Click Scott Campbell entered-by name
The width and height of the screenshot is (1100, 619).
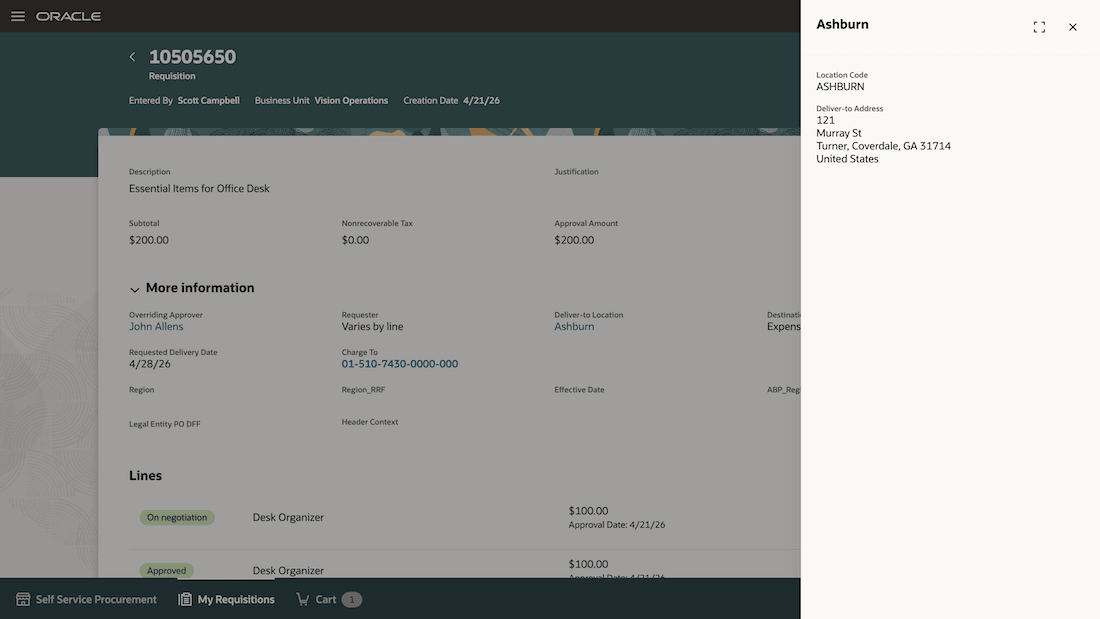tap(208, 100)
